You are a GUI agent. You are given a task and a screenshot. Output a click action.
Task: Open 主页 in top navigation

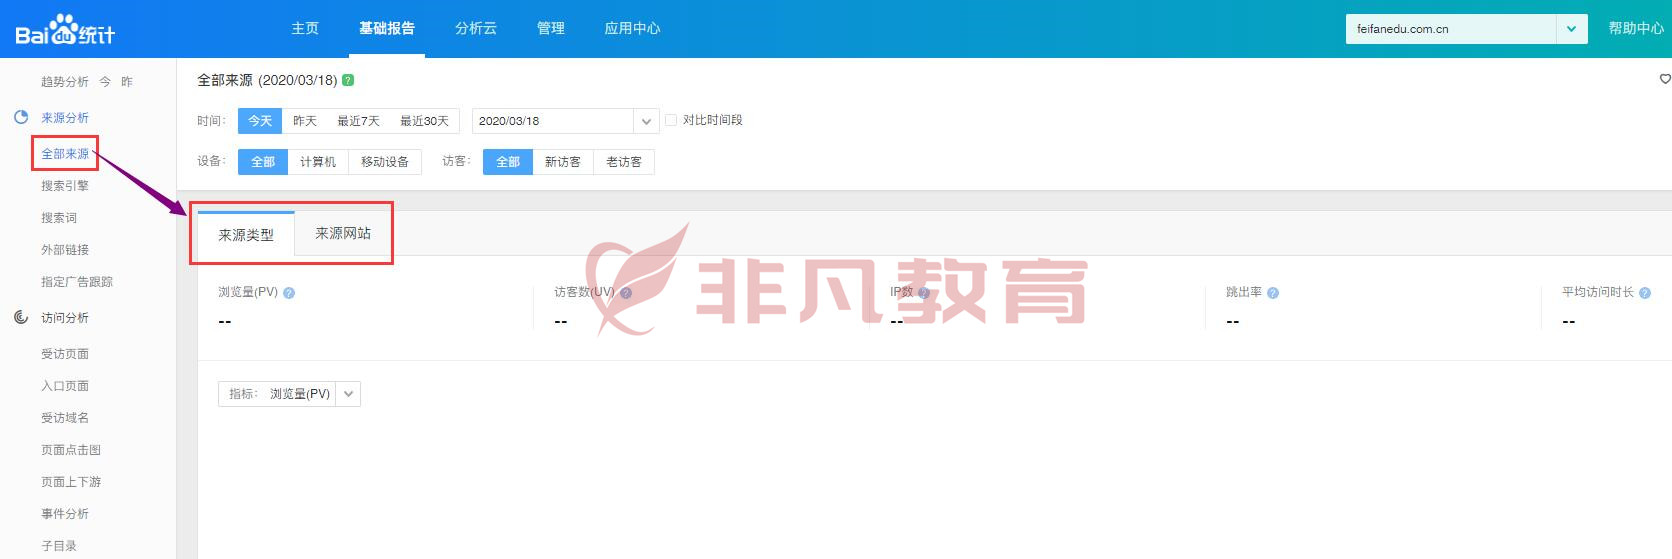coord(305,28)
